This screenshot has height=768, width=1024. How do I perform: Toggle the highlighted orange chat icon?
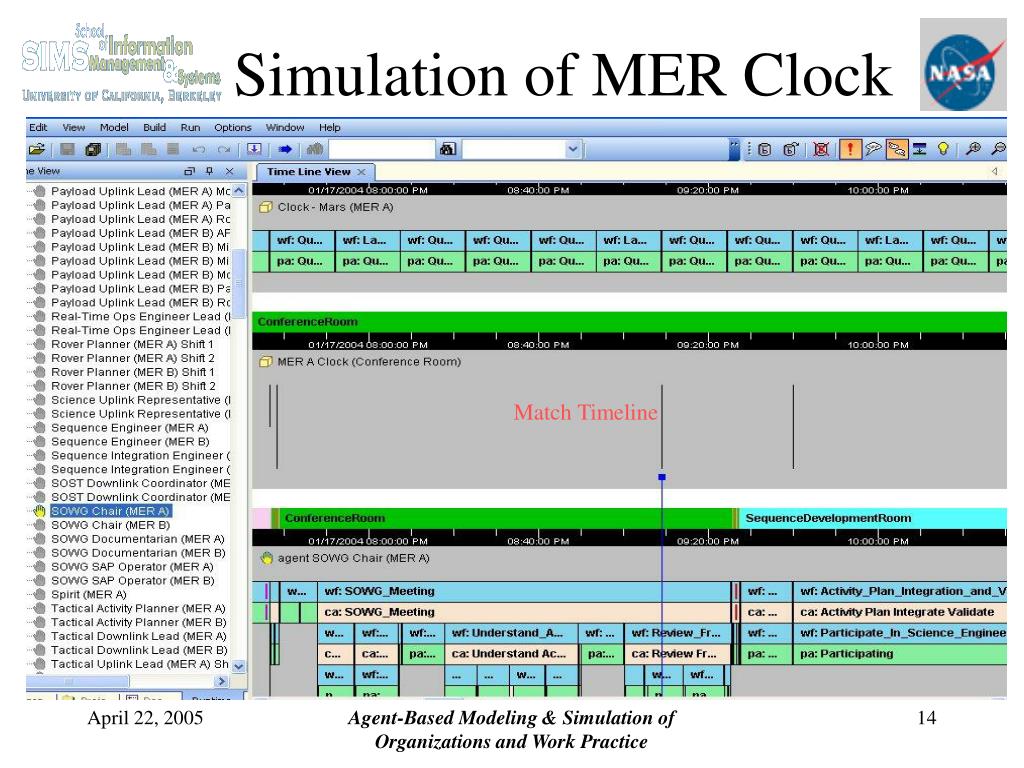pyautogui.click(x=897, y=150)
